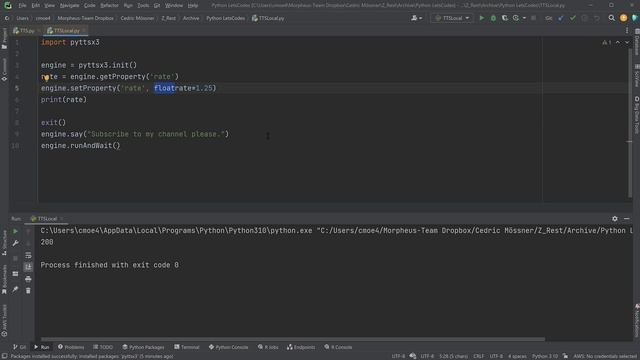Commit changes with the green checkmark
640x360 pixels.
coord(573,18)
